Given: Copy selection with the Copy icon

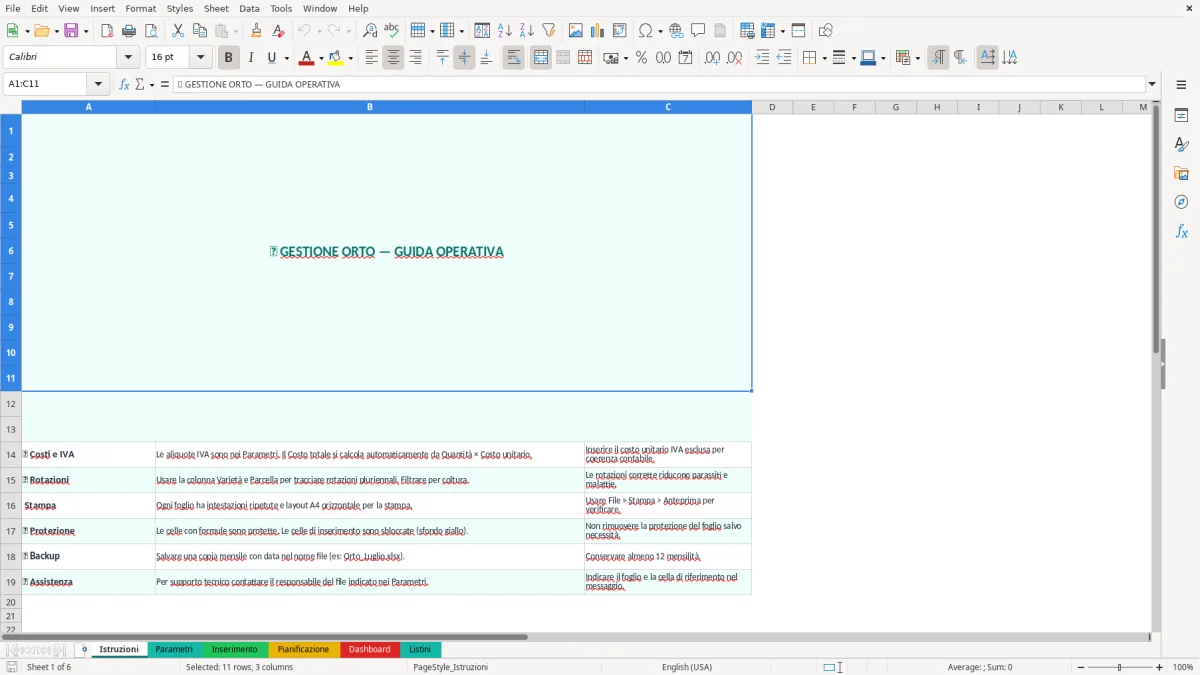Looking at the screenshot, I should [x=200, y=31].
